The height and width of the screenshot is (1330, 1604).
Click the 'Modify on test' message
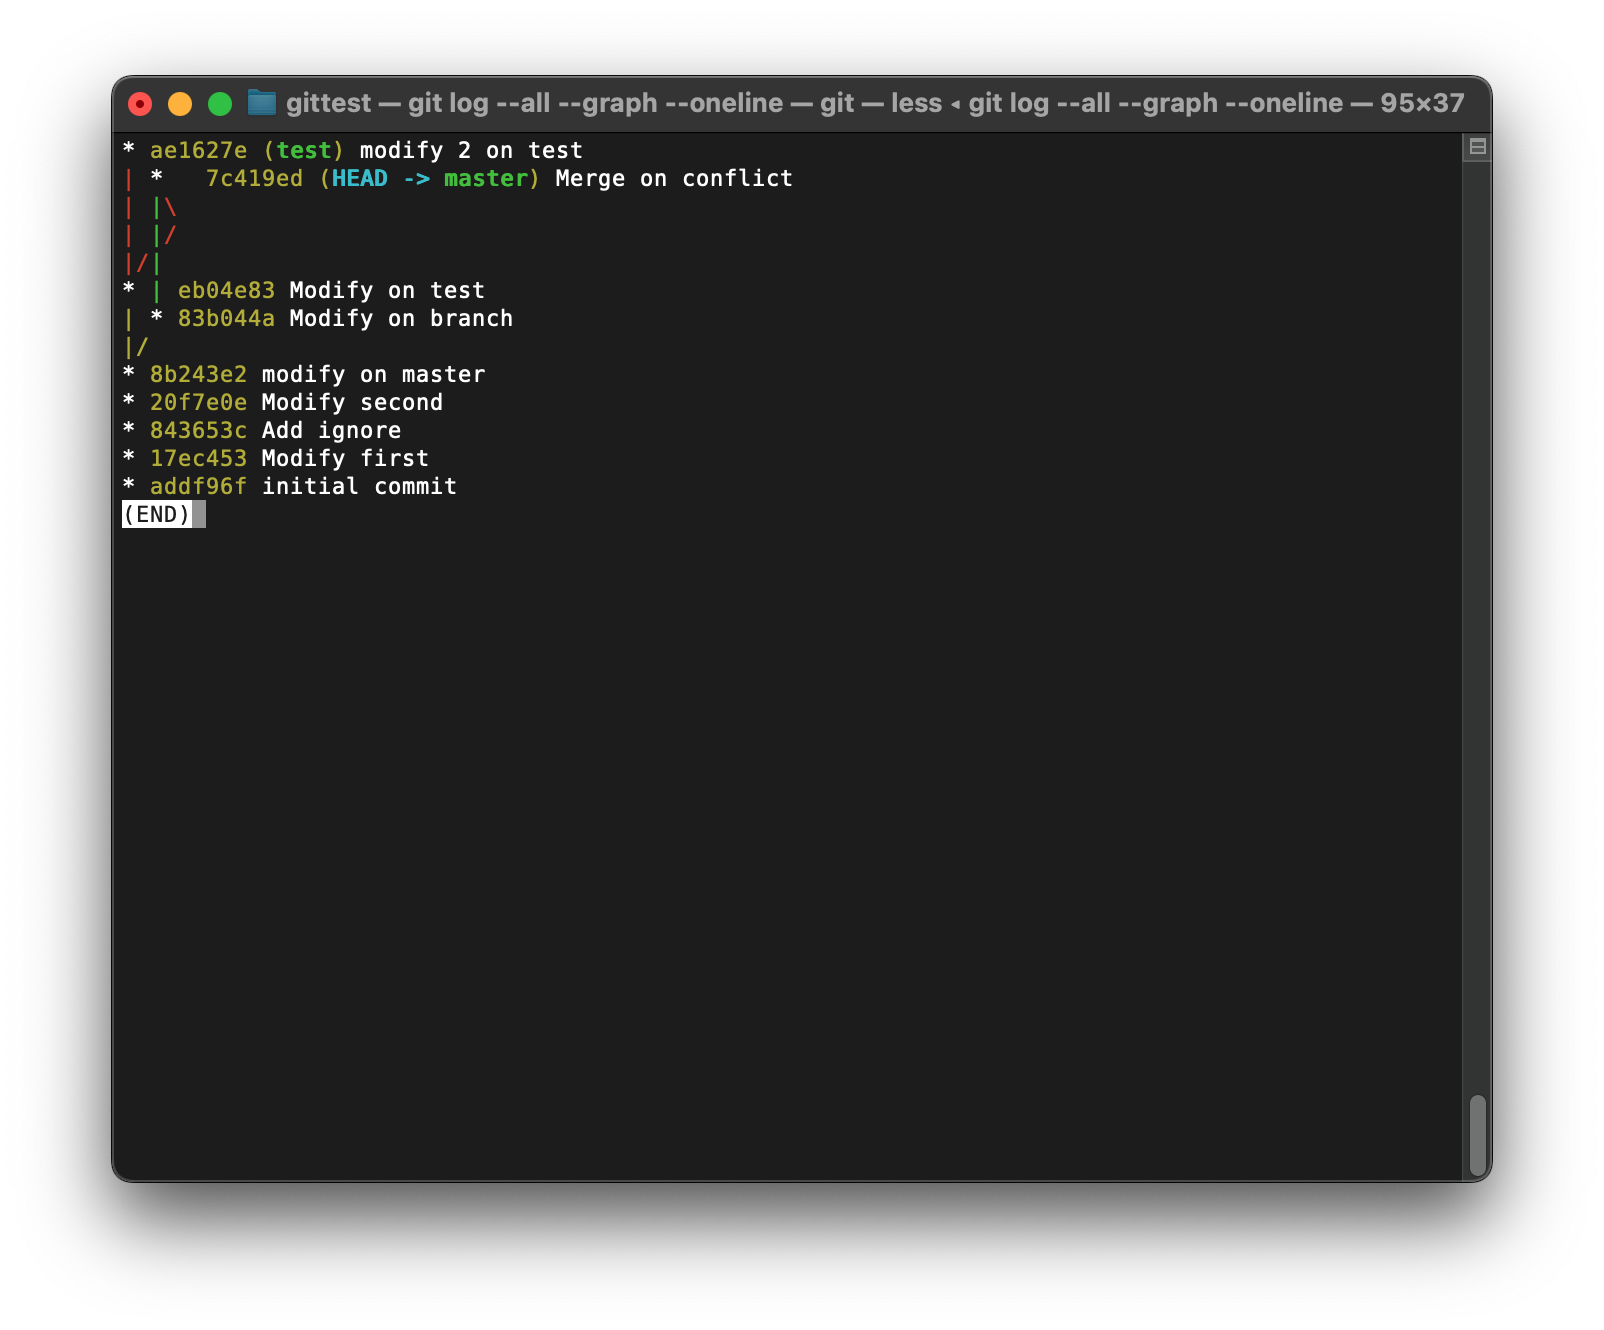[387, 290]
